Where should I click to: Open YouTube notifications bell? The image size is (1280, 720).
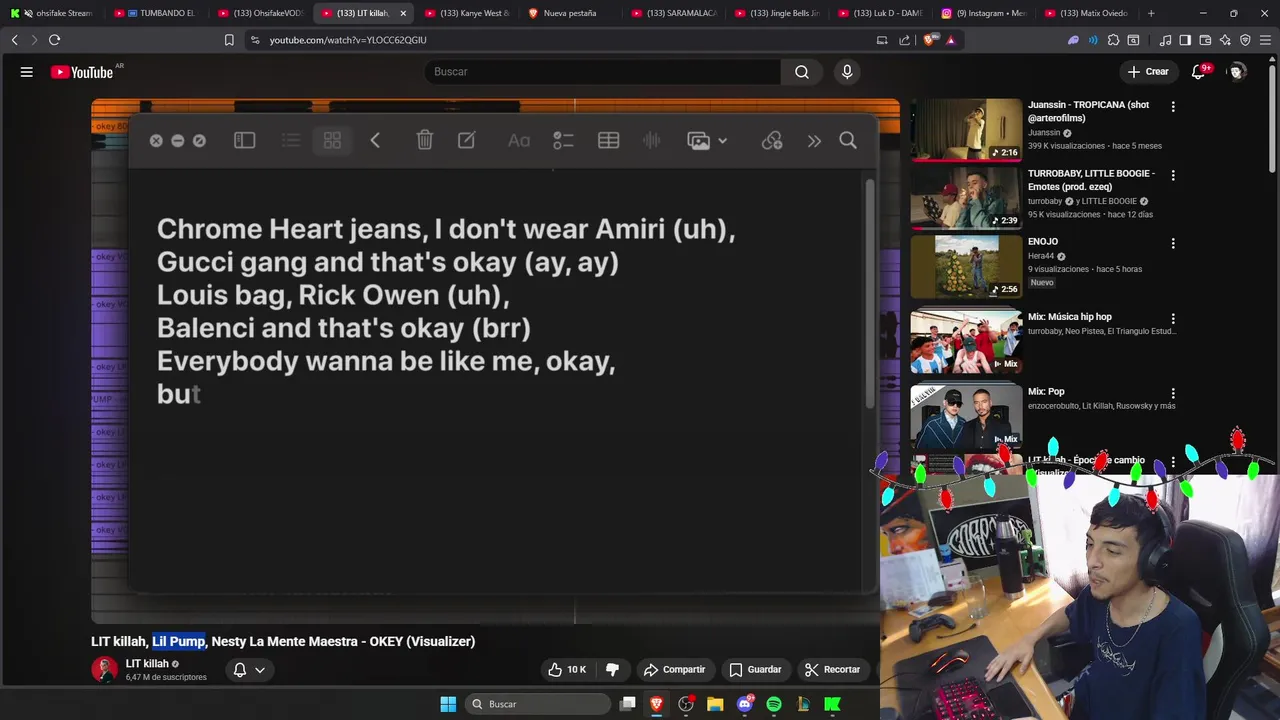tap(1199, 72)
